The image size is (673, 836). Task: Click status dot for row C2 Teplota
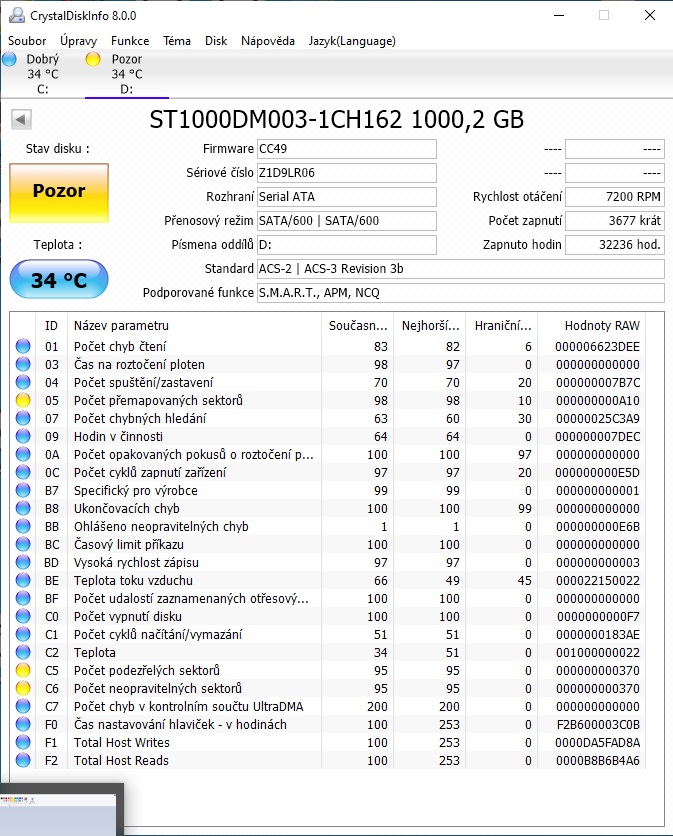point(23,652)
